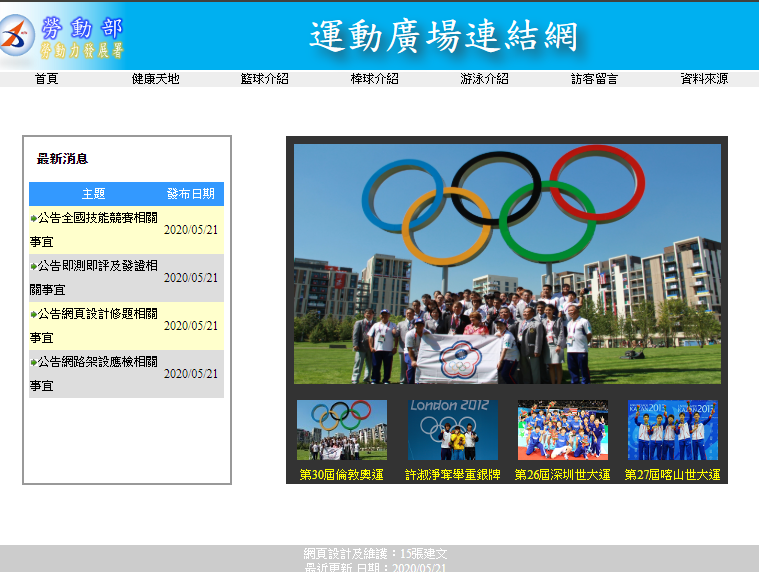
Task: Select the 深圳世大運 team thumbnail image
Action: point(562,430)
